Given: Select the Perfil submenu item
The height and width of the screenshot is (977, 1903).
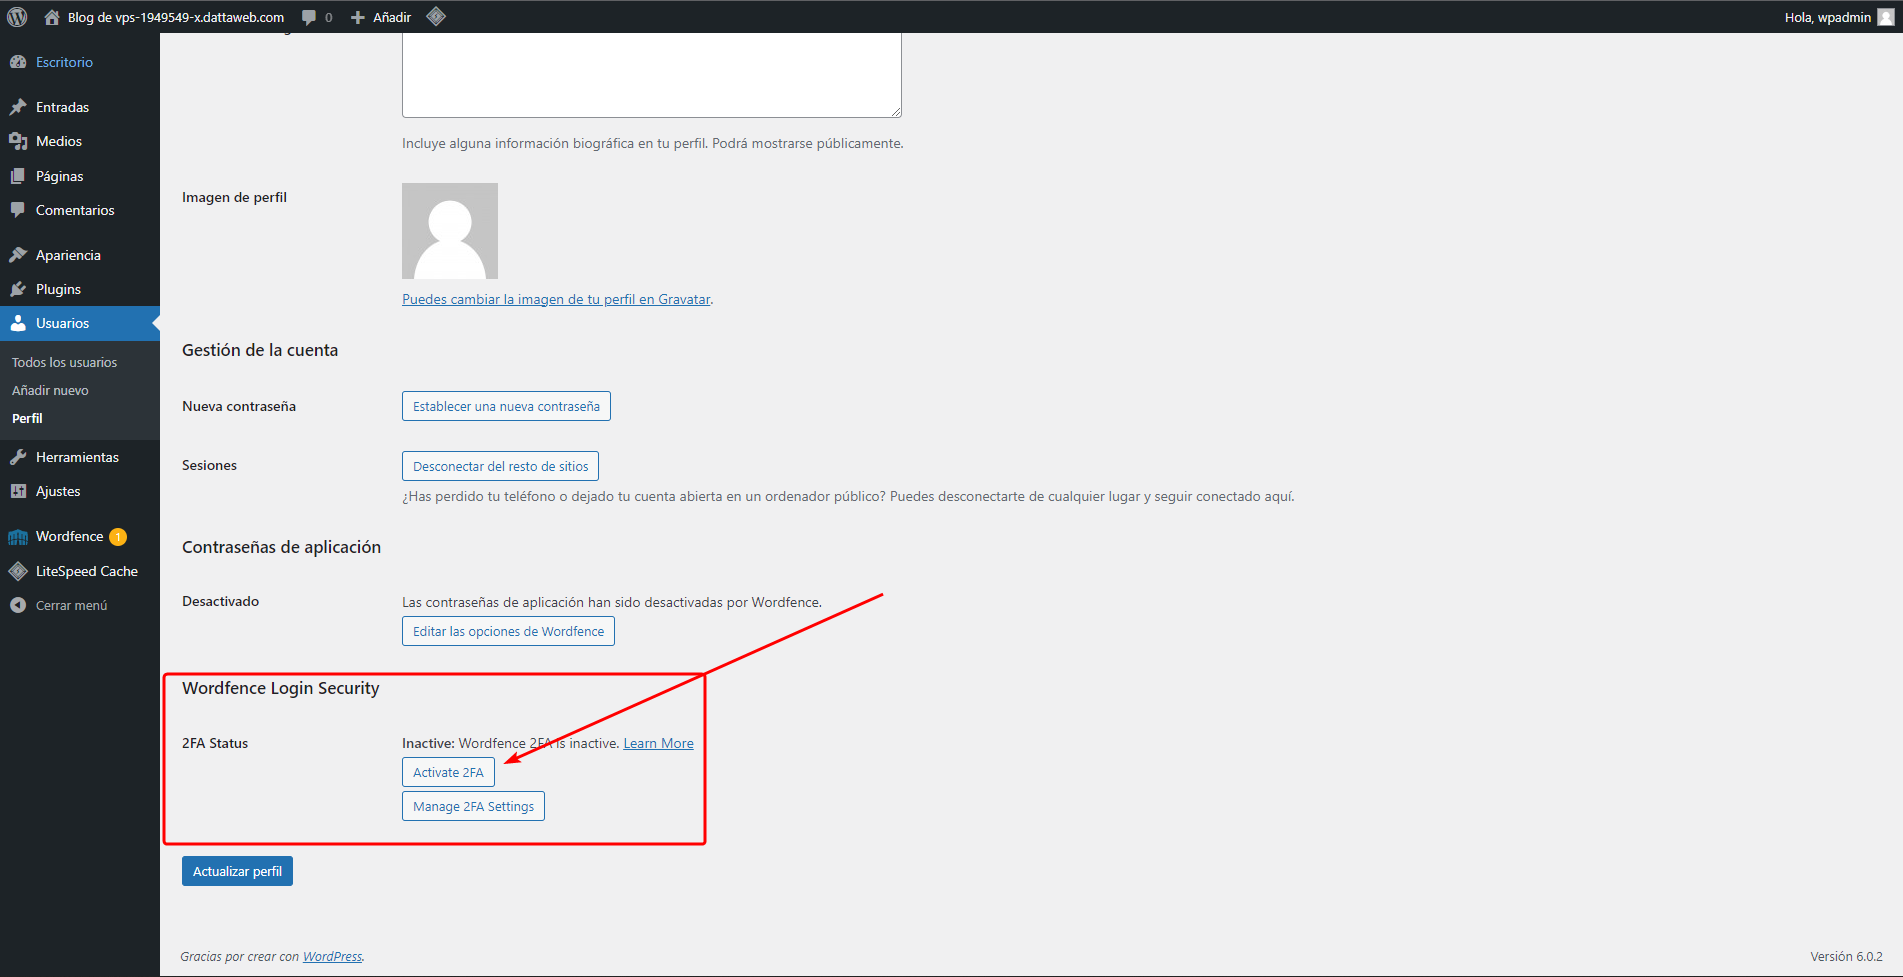Looking at the screenshot, I should click(x=27, y=418).
